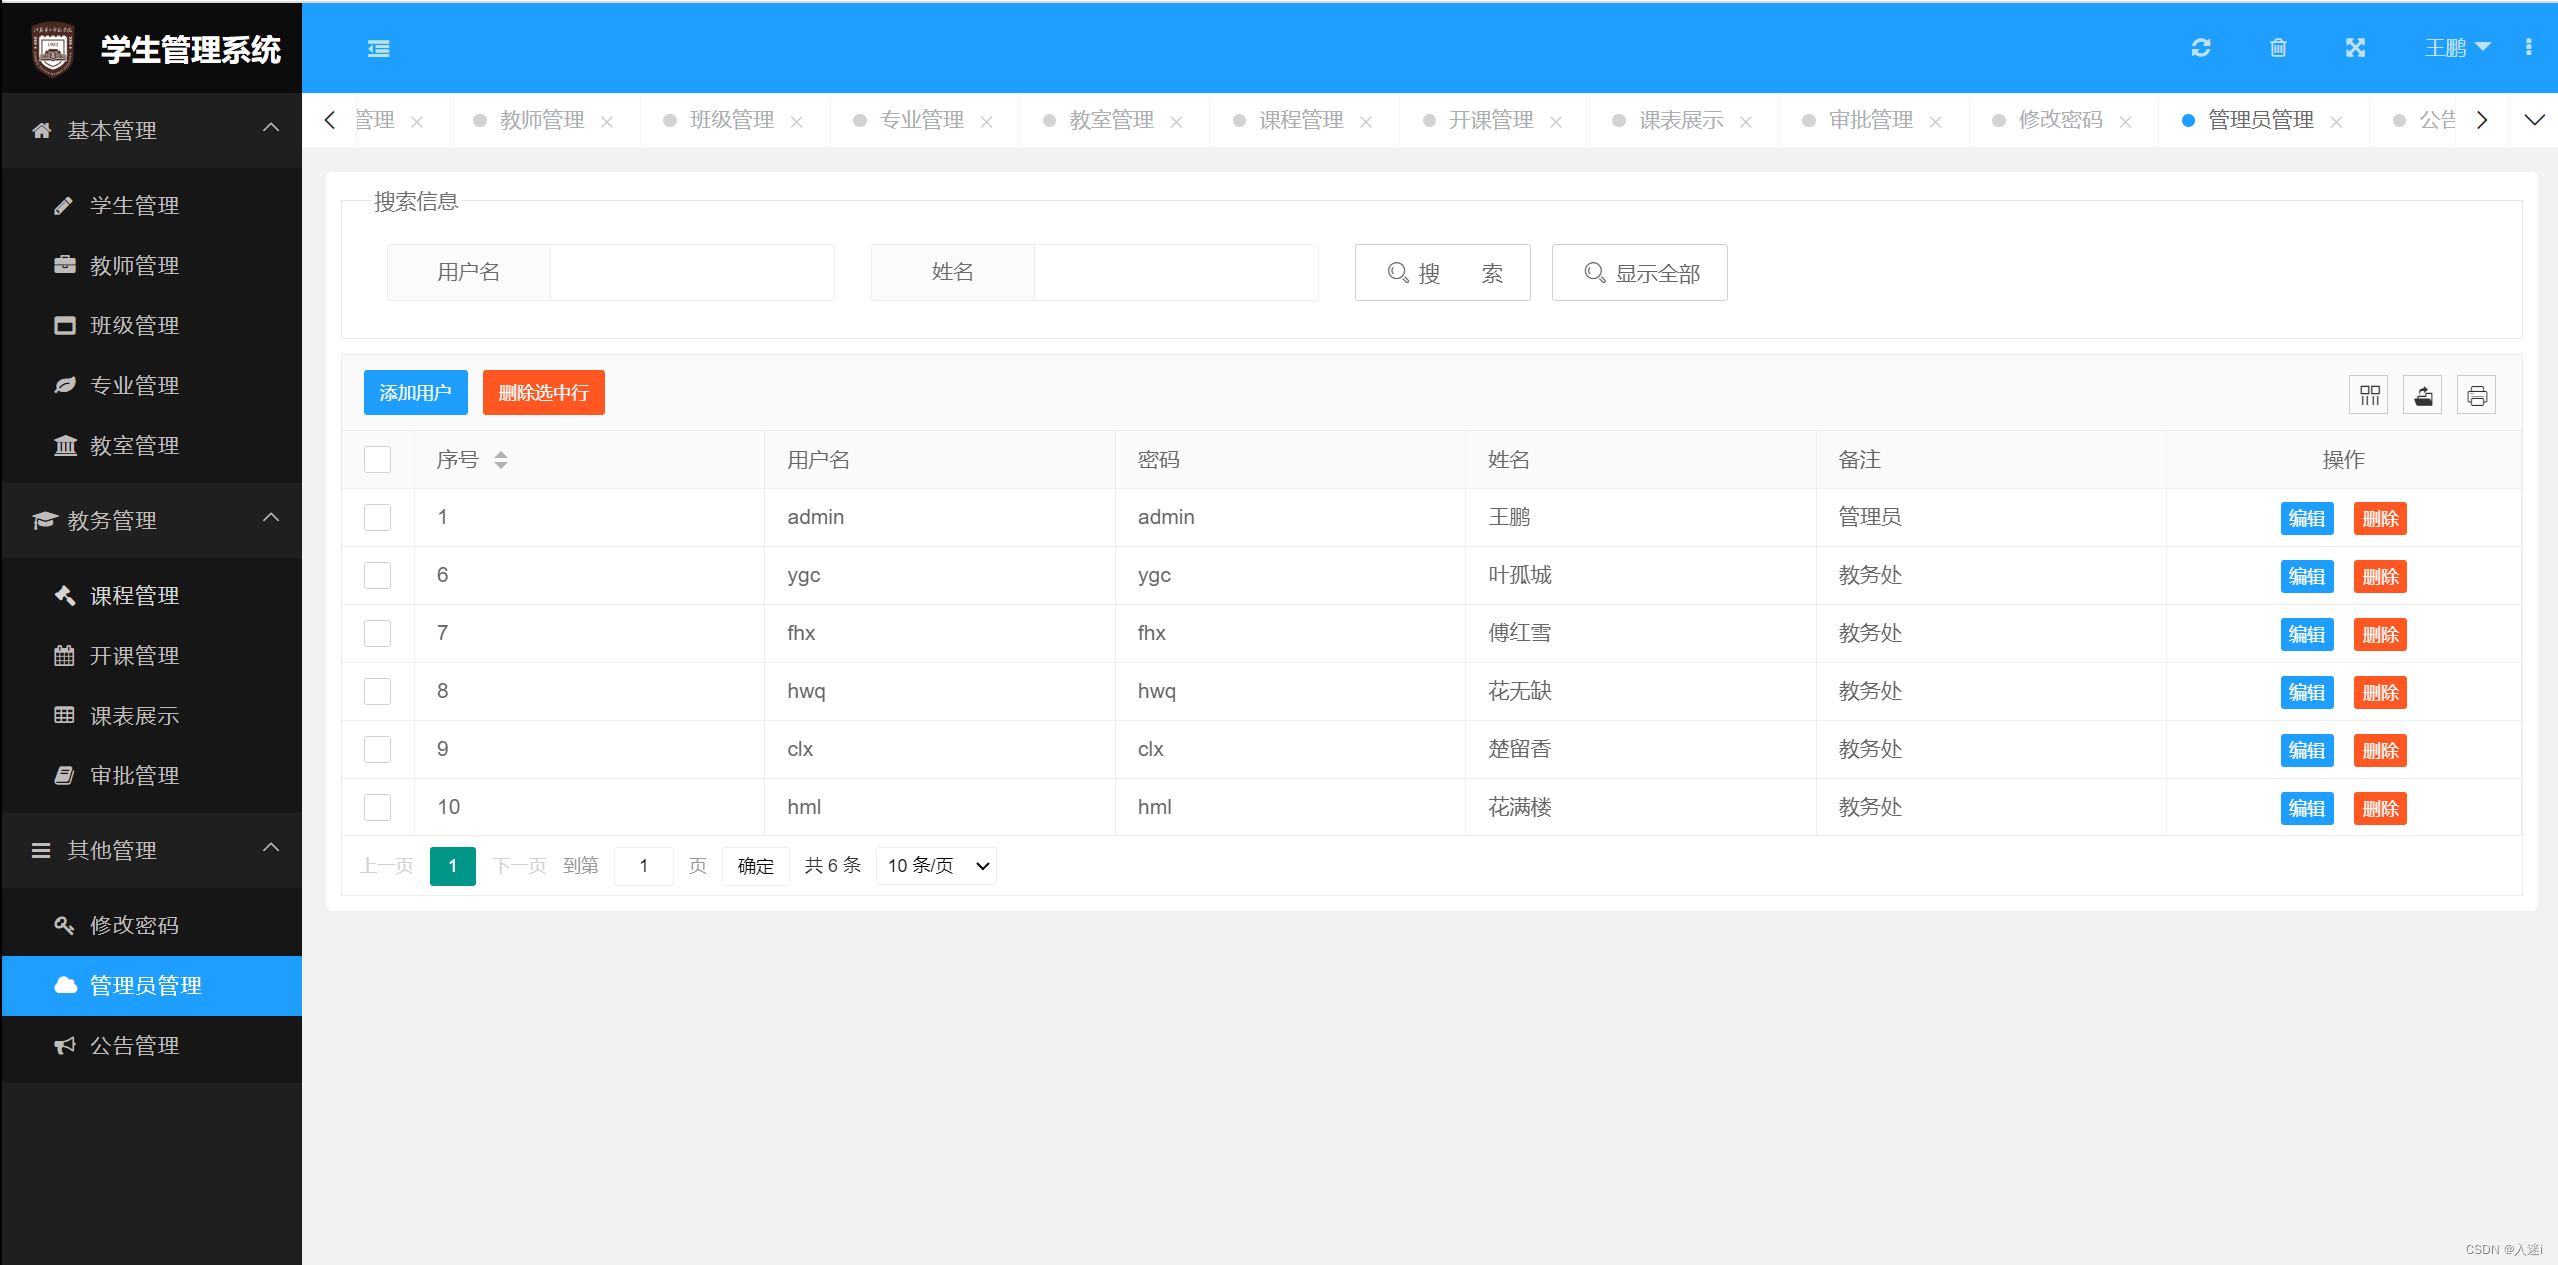Screen dimensions: 2558x1265
Task: Open 课表展示 in the sidebar
Action: click(152, 716)
